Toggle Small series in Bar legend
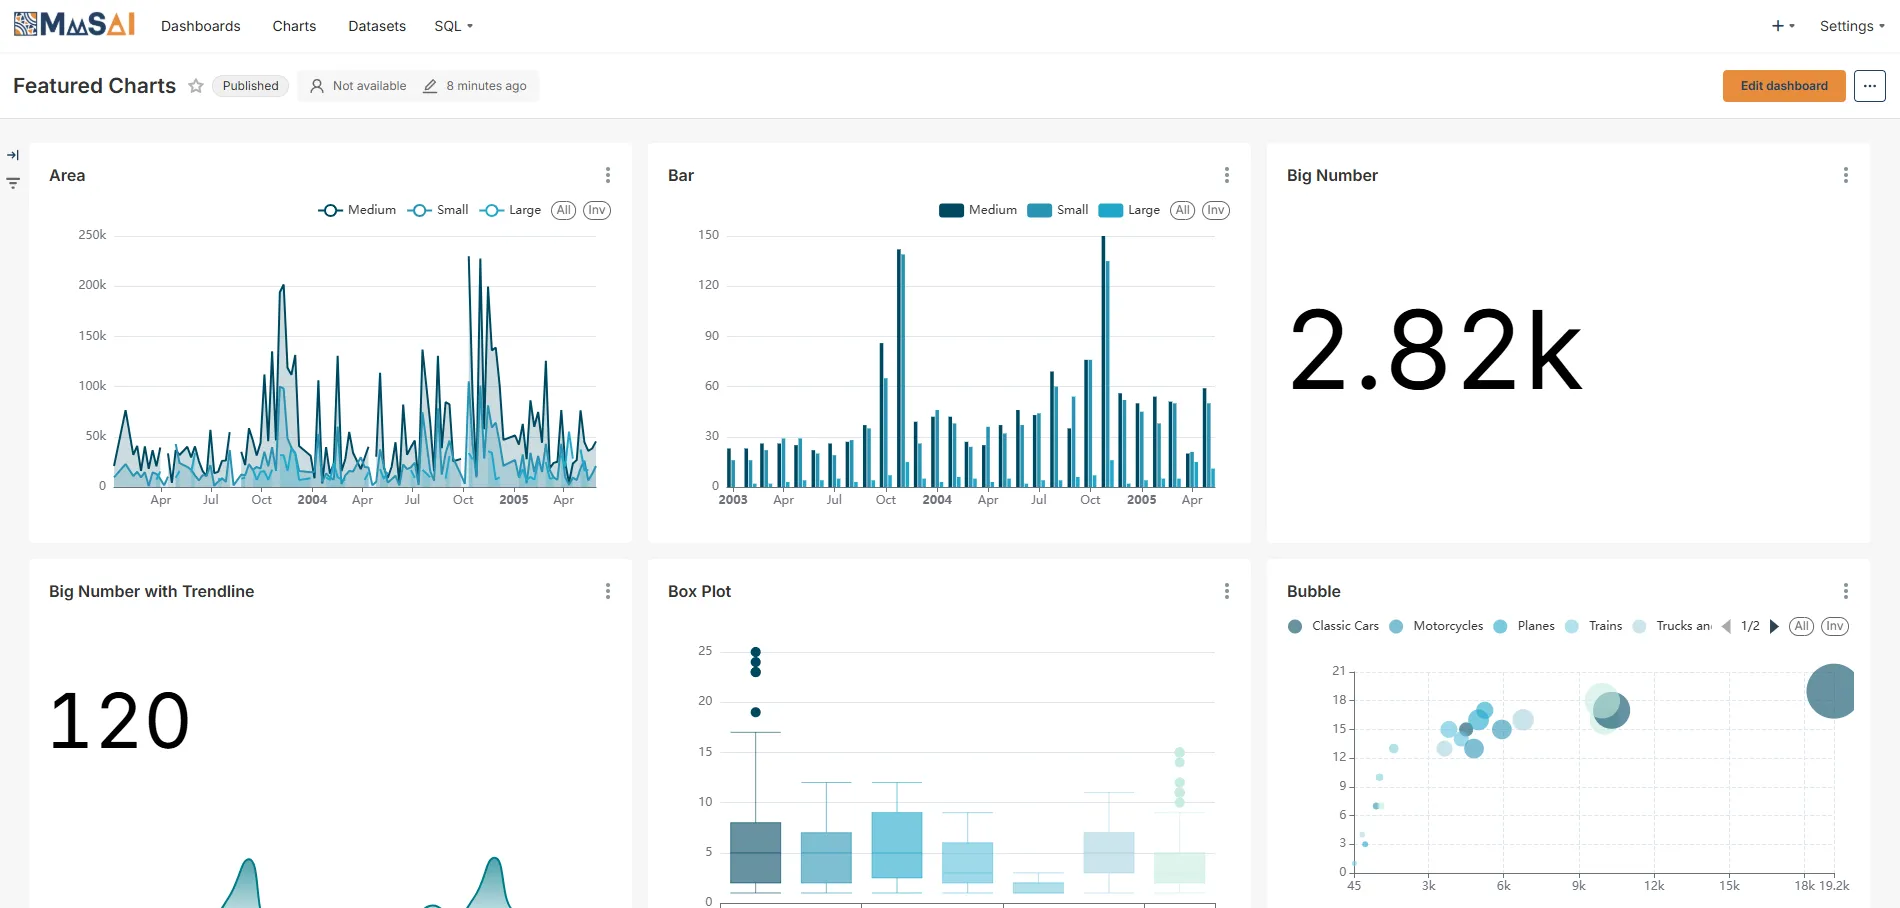The image size is (1900, 908). pyautogui.click(x=1058, y=210)
